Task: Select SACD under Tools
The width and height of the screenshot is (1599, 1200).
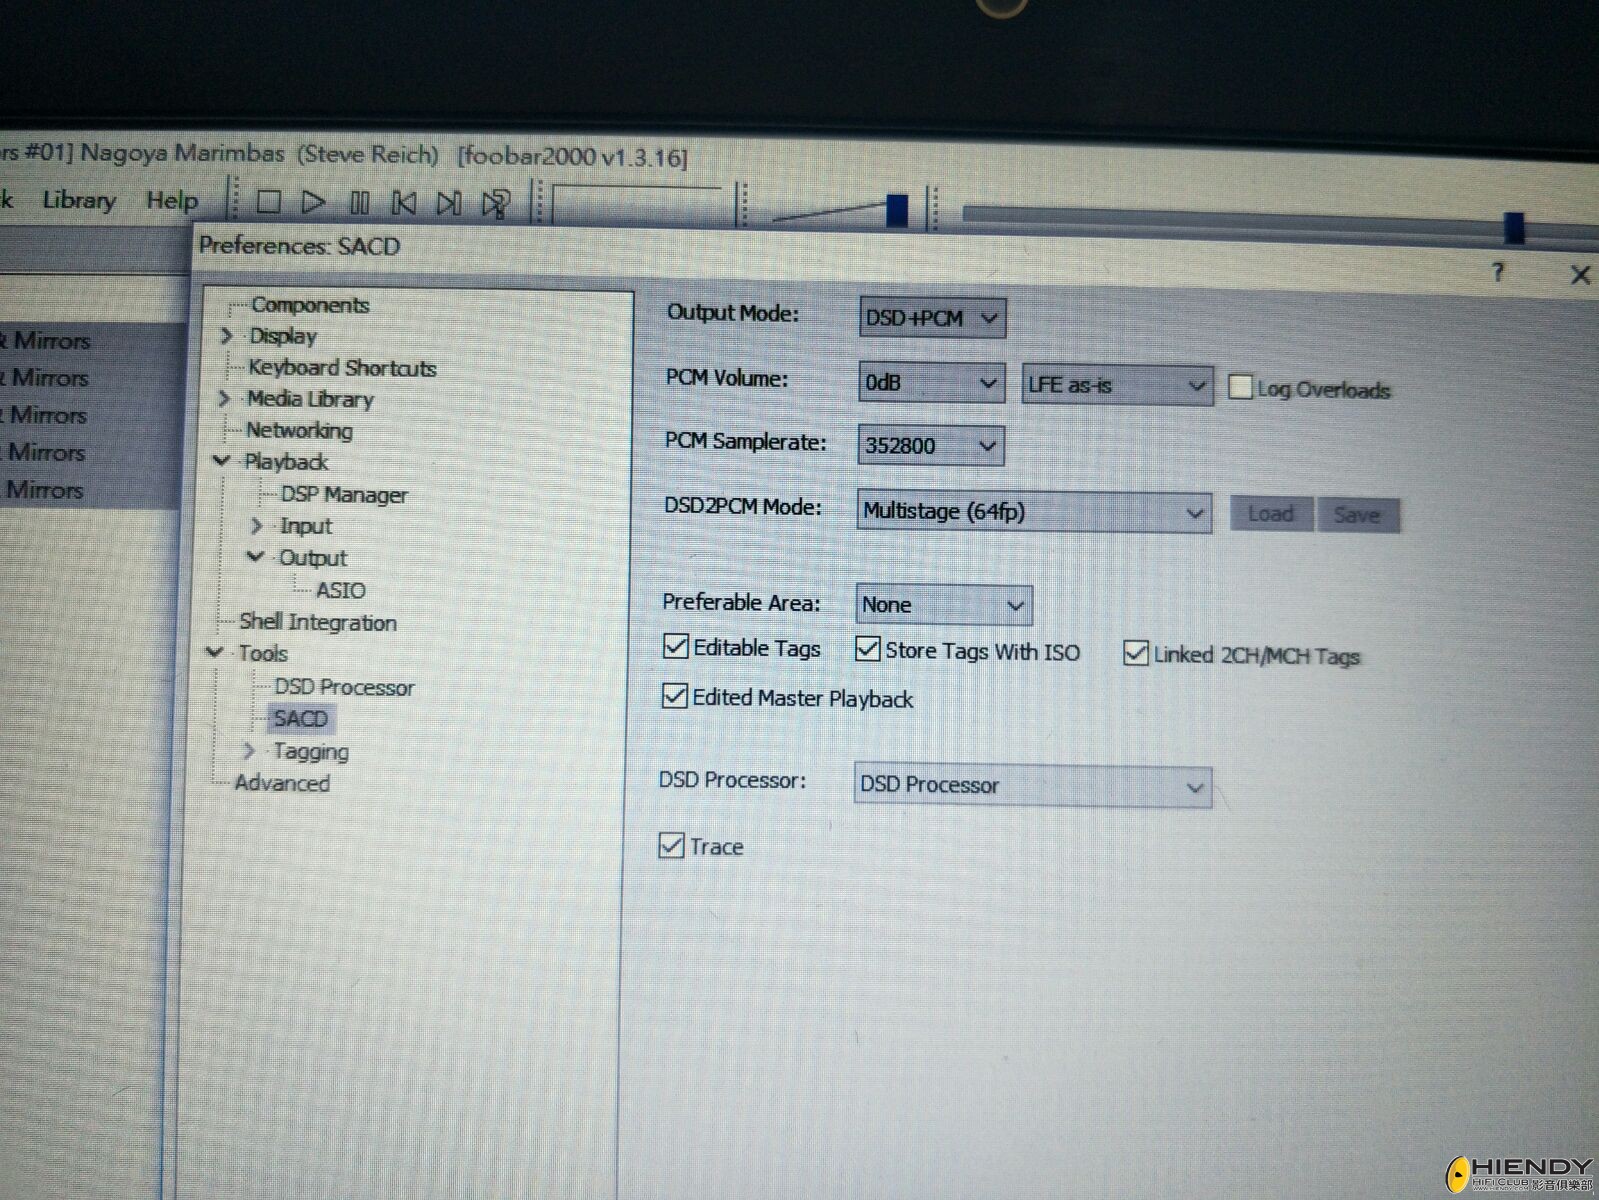Action: click(300, 719)
